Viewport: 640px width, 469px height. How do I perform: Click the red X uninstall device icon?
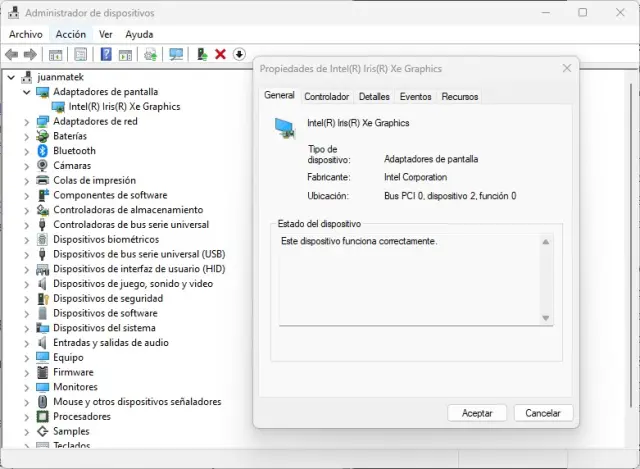point(220,54)
